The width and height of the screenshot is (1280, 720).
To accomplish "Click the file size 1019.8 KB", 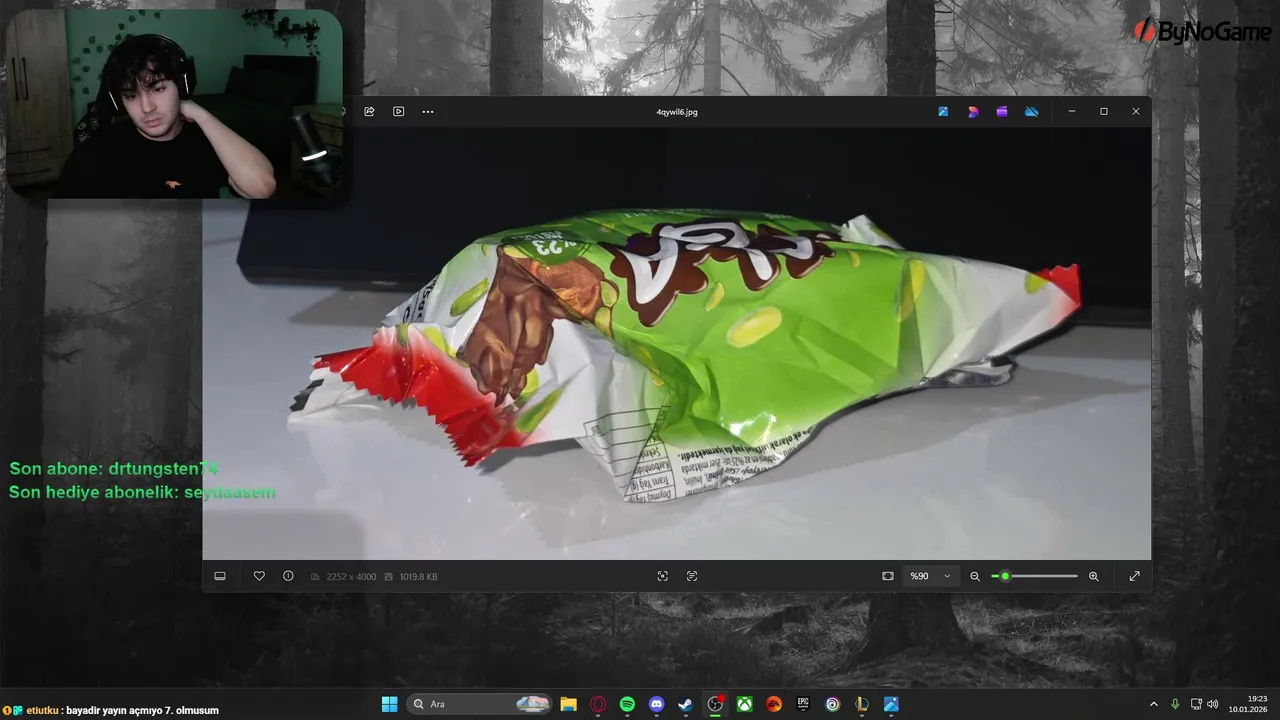I will pos(418,577).
